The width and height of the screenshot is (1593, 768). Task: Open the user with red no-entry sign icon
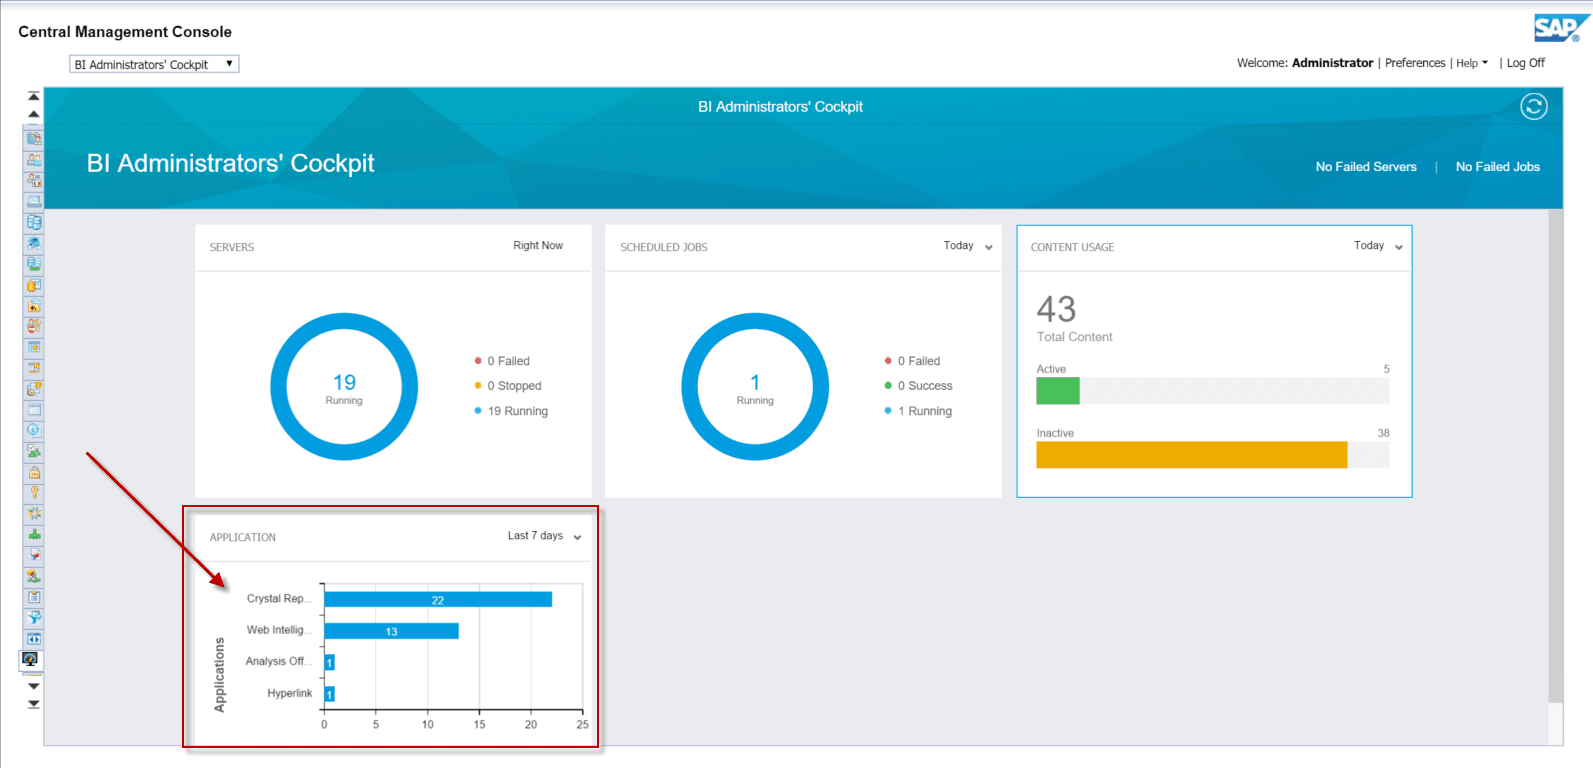coord(34,327)
